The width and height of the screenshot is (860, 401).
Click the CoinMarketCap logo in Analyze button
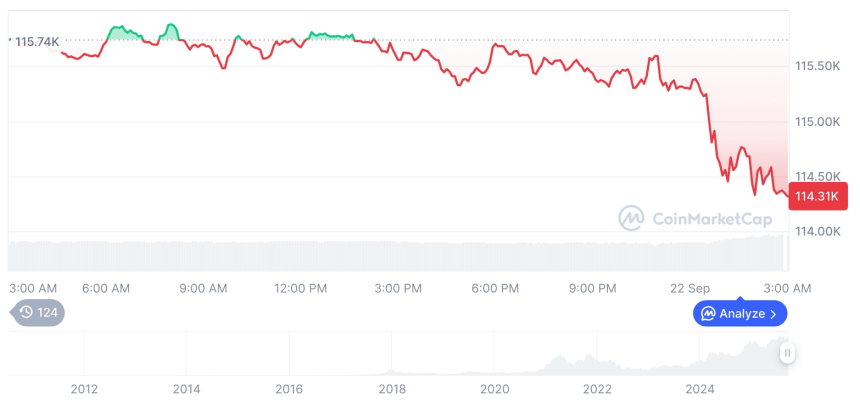pos(708,313)
